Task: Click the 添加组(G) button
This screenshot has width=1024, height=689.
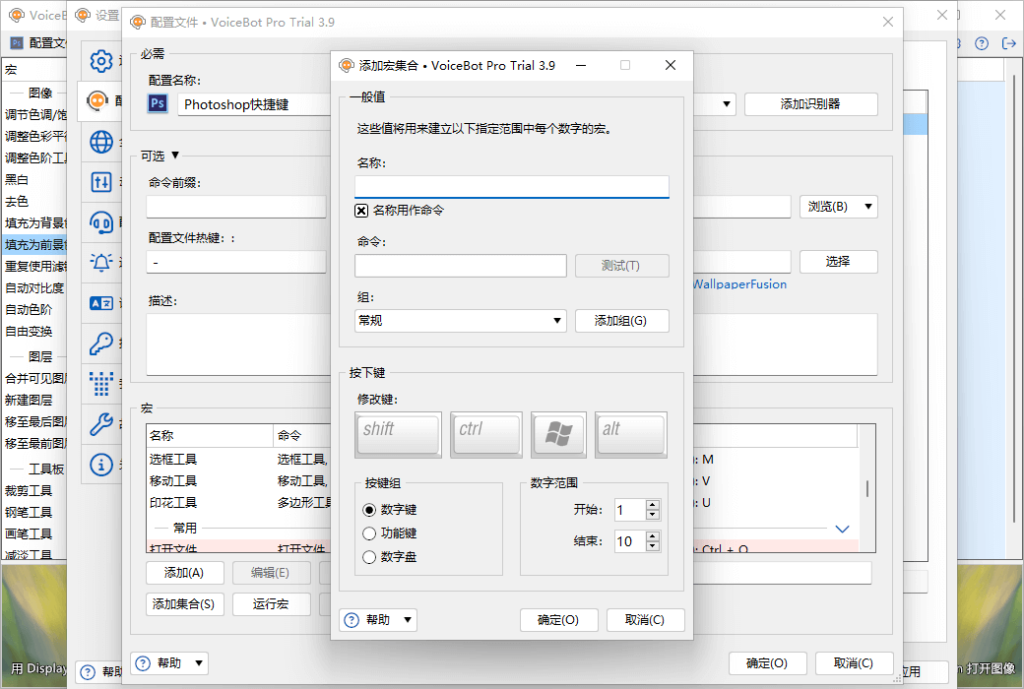Action: tap(622, 321)
